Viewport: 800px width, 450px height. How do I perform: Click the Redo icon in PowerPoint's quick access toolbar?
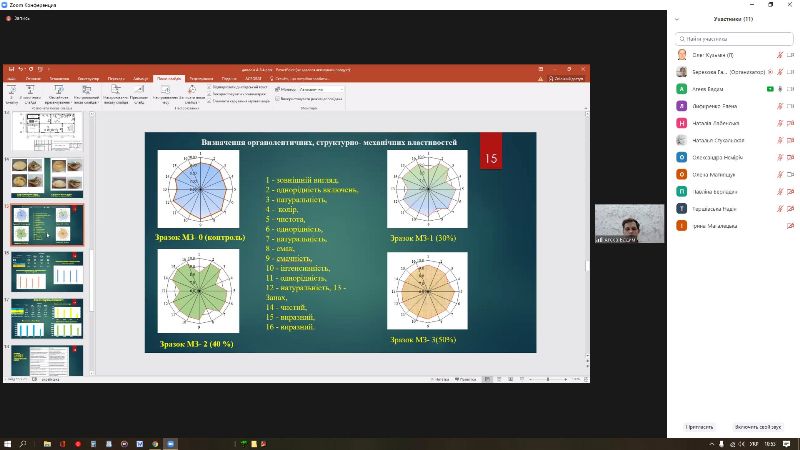(x=31, y=69)
